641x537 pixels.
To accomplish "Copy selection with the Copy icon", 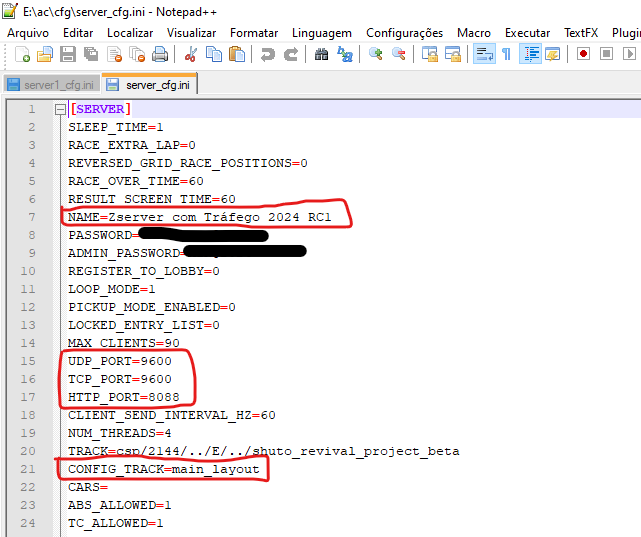I will [x=214, y=54].
